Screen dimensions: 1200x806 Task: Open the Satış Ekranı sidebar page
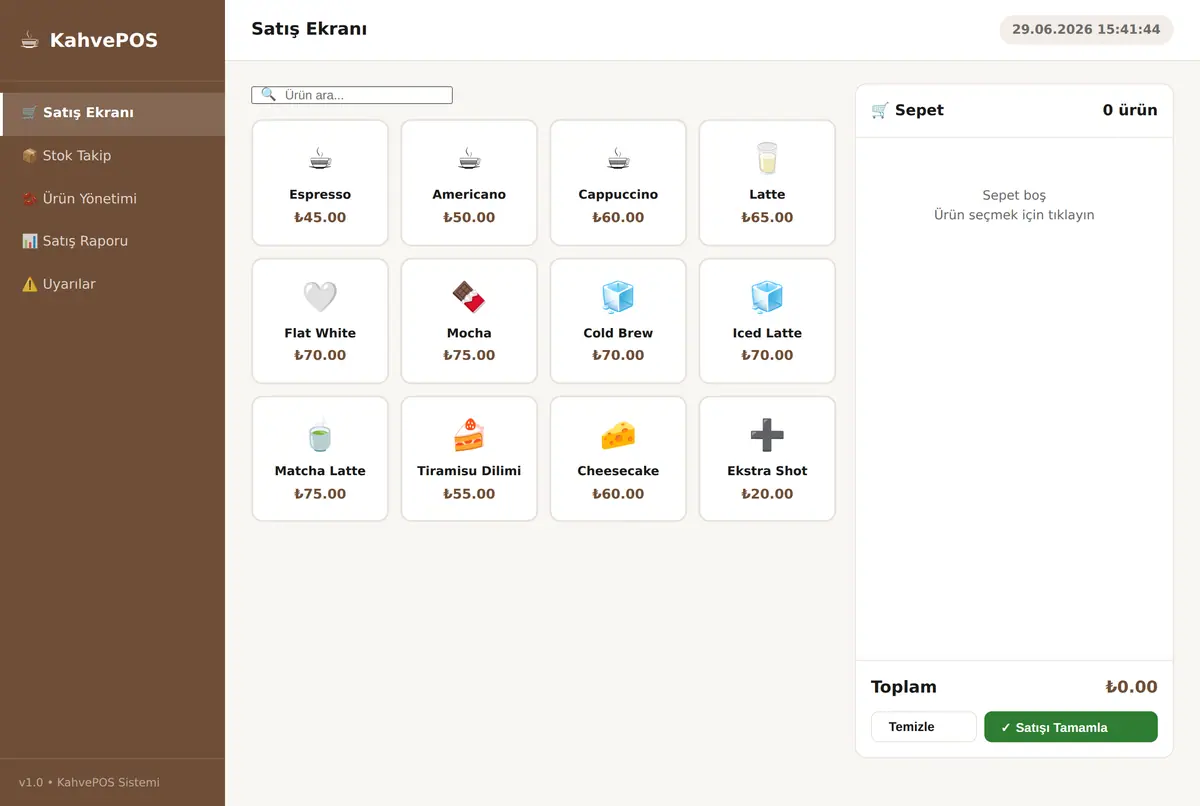click(x=112, y=113)
